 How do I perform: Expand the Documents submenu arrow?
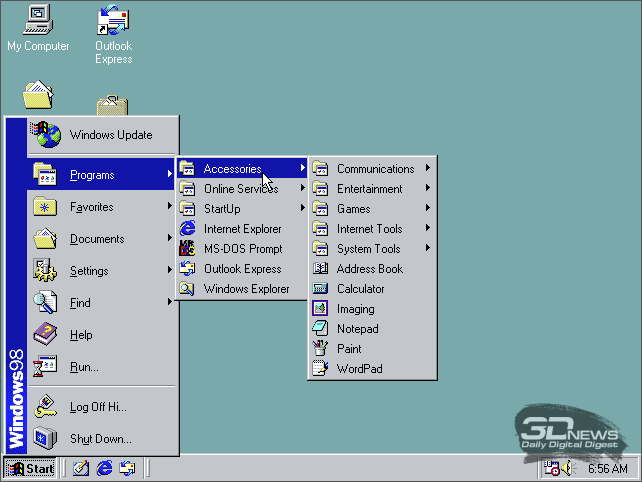(x=170, y=238)
